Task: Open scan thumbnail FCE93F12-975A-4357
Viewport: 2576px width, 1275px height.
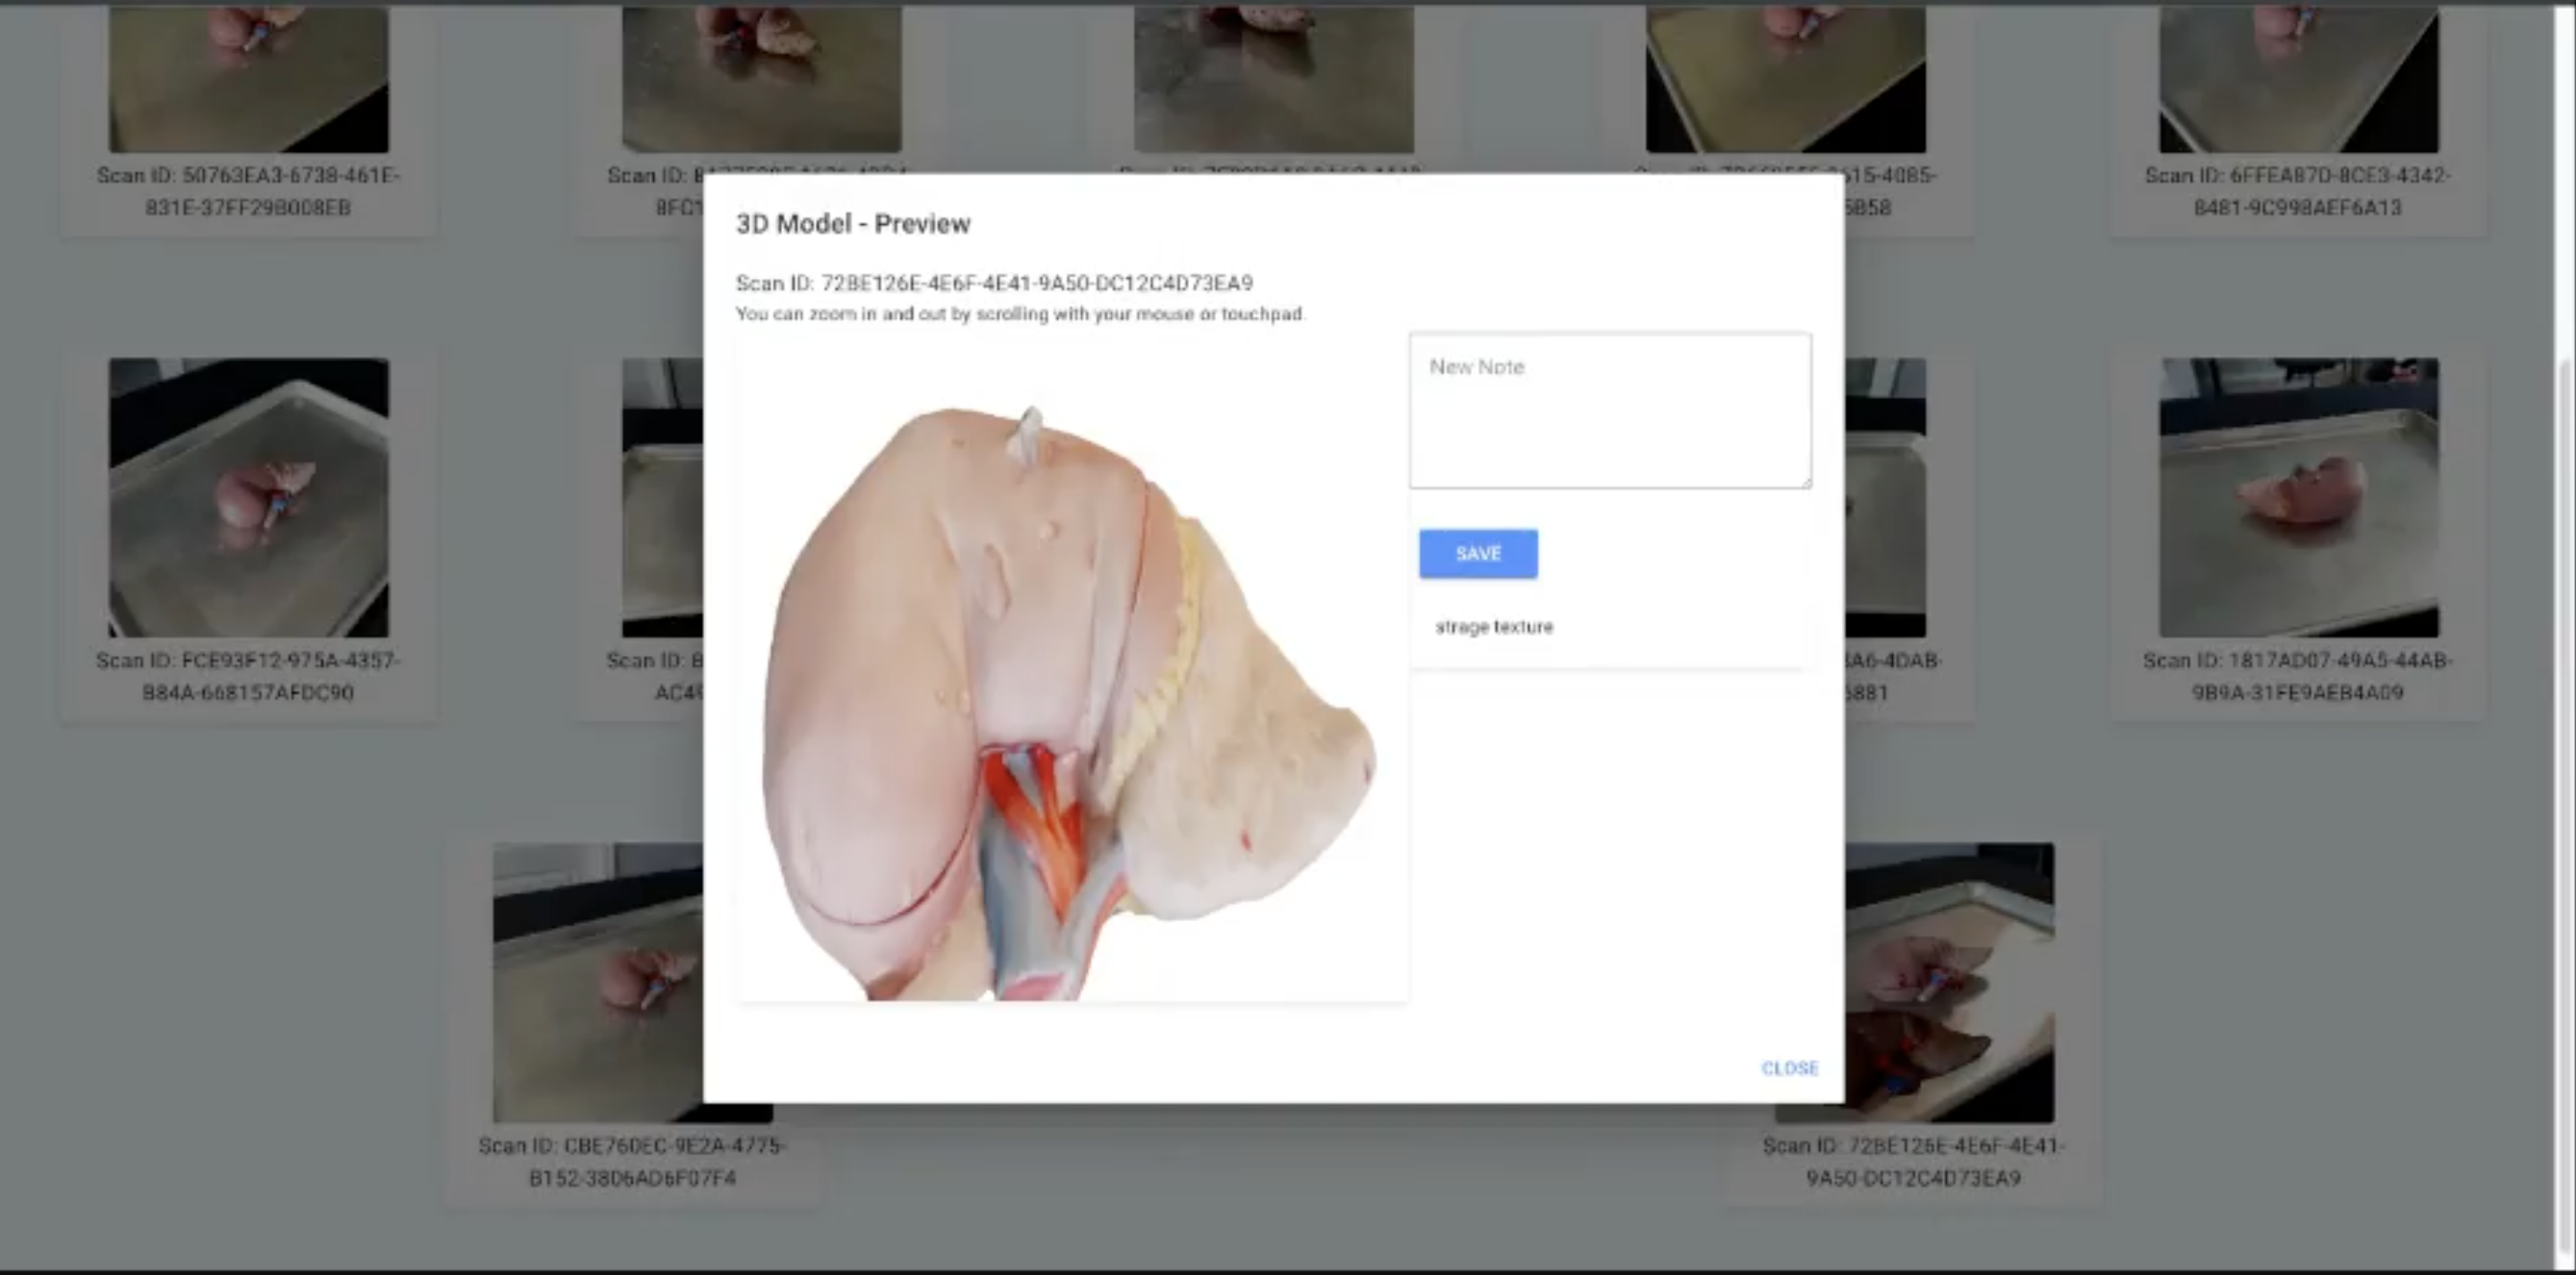Action: click(x=249, y=497)
